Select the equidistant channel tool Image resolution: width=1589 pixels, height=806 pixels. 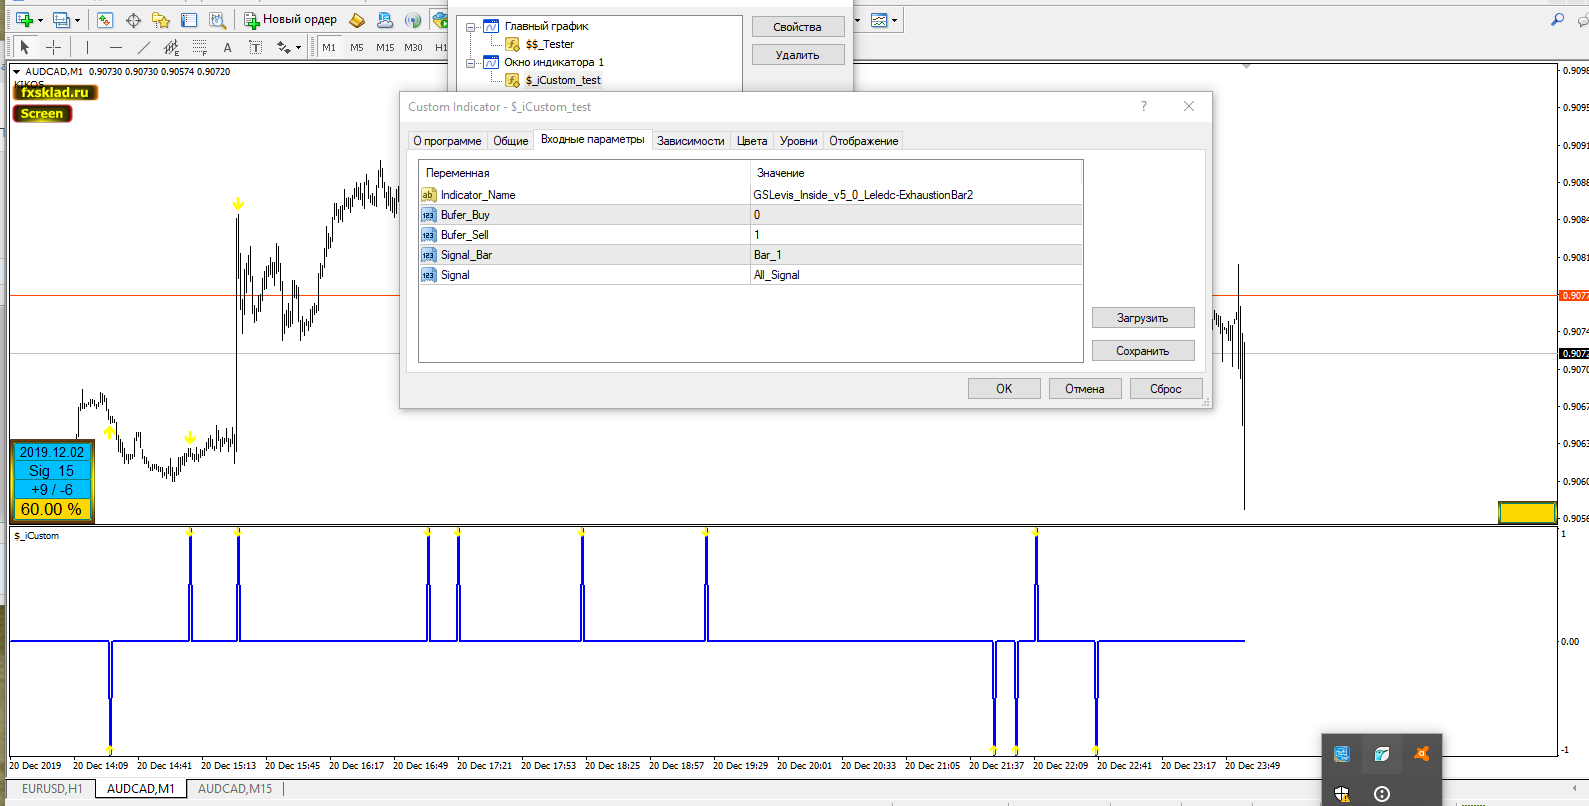pos(172,47)
